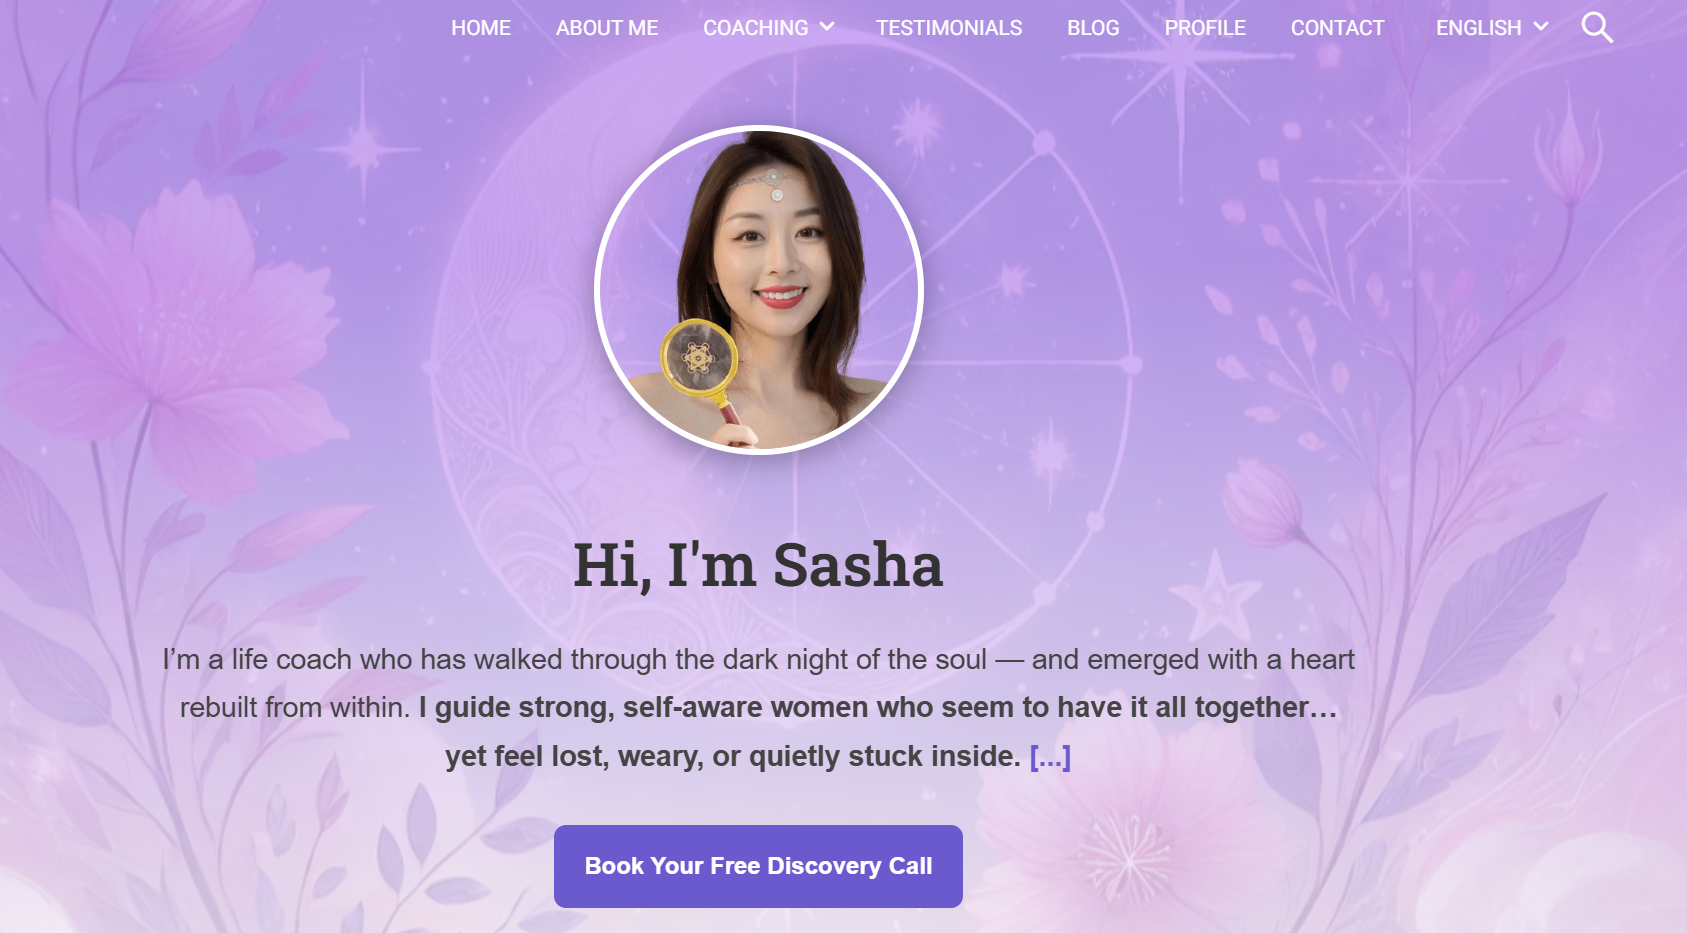
Task: Go to the Home menu item
Action: tap(481, 28)
